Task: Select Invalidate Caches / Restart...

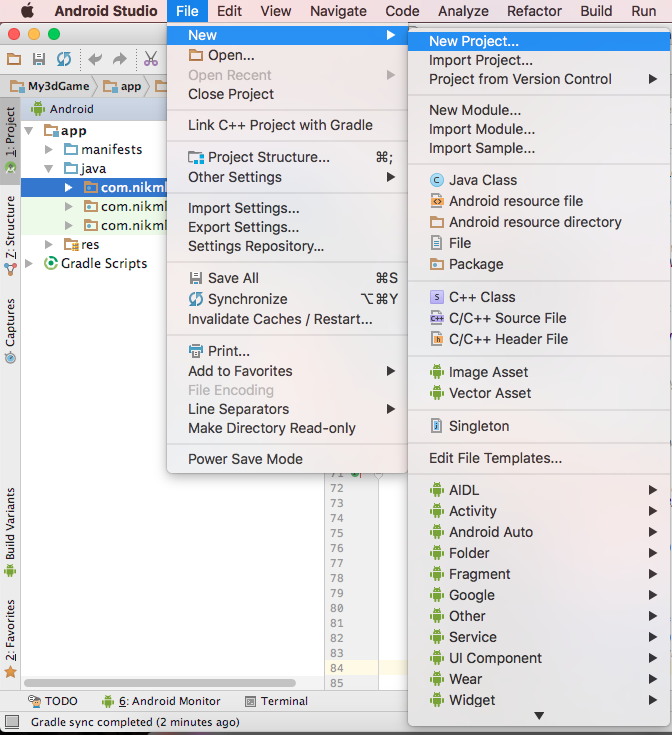Action: tap(287, 319)
